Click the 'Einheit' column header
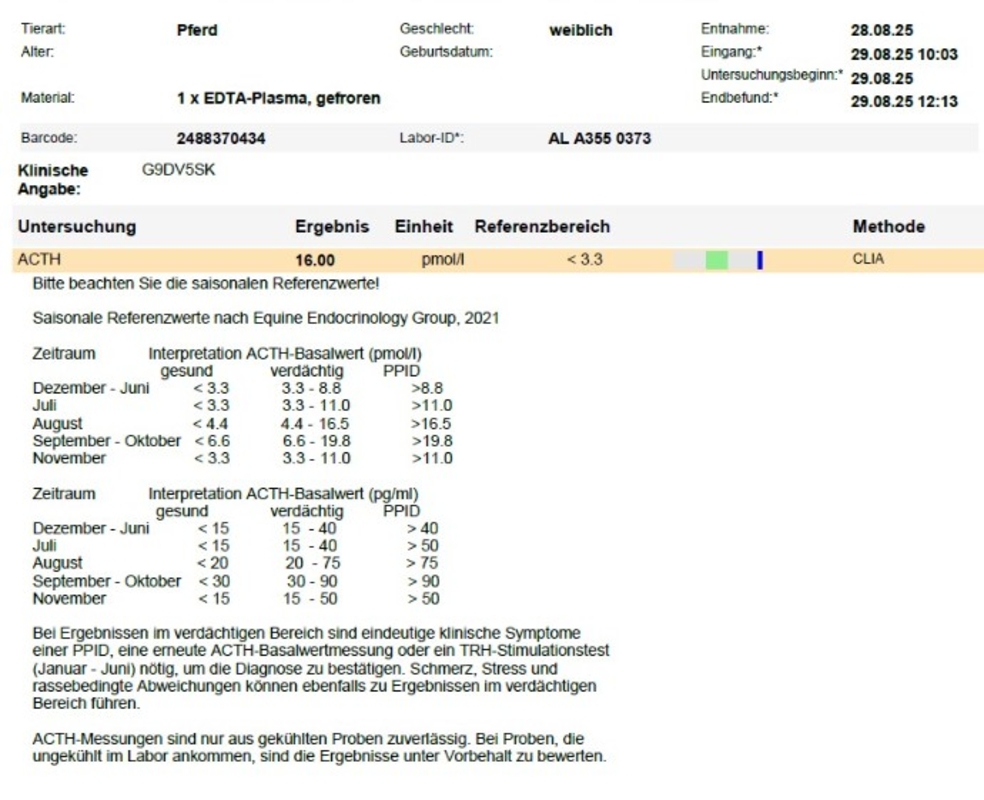Screen dimensions: 984x800 424,227
